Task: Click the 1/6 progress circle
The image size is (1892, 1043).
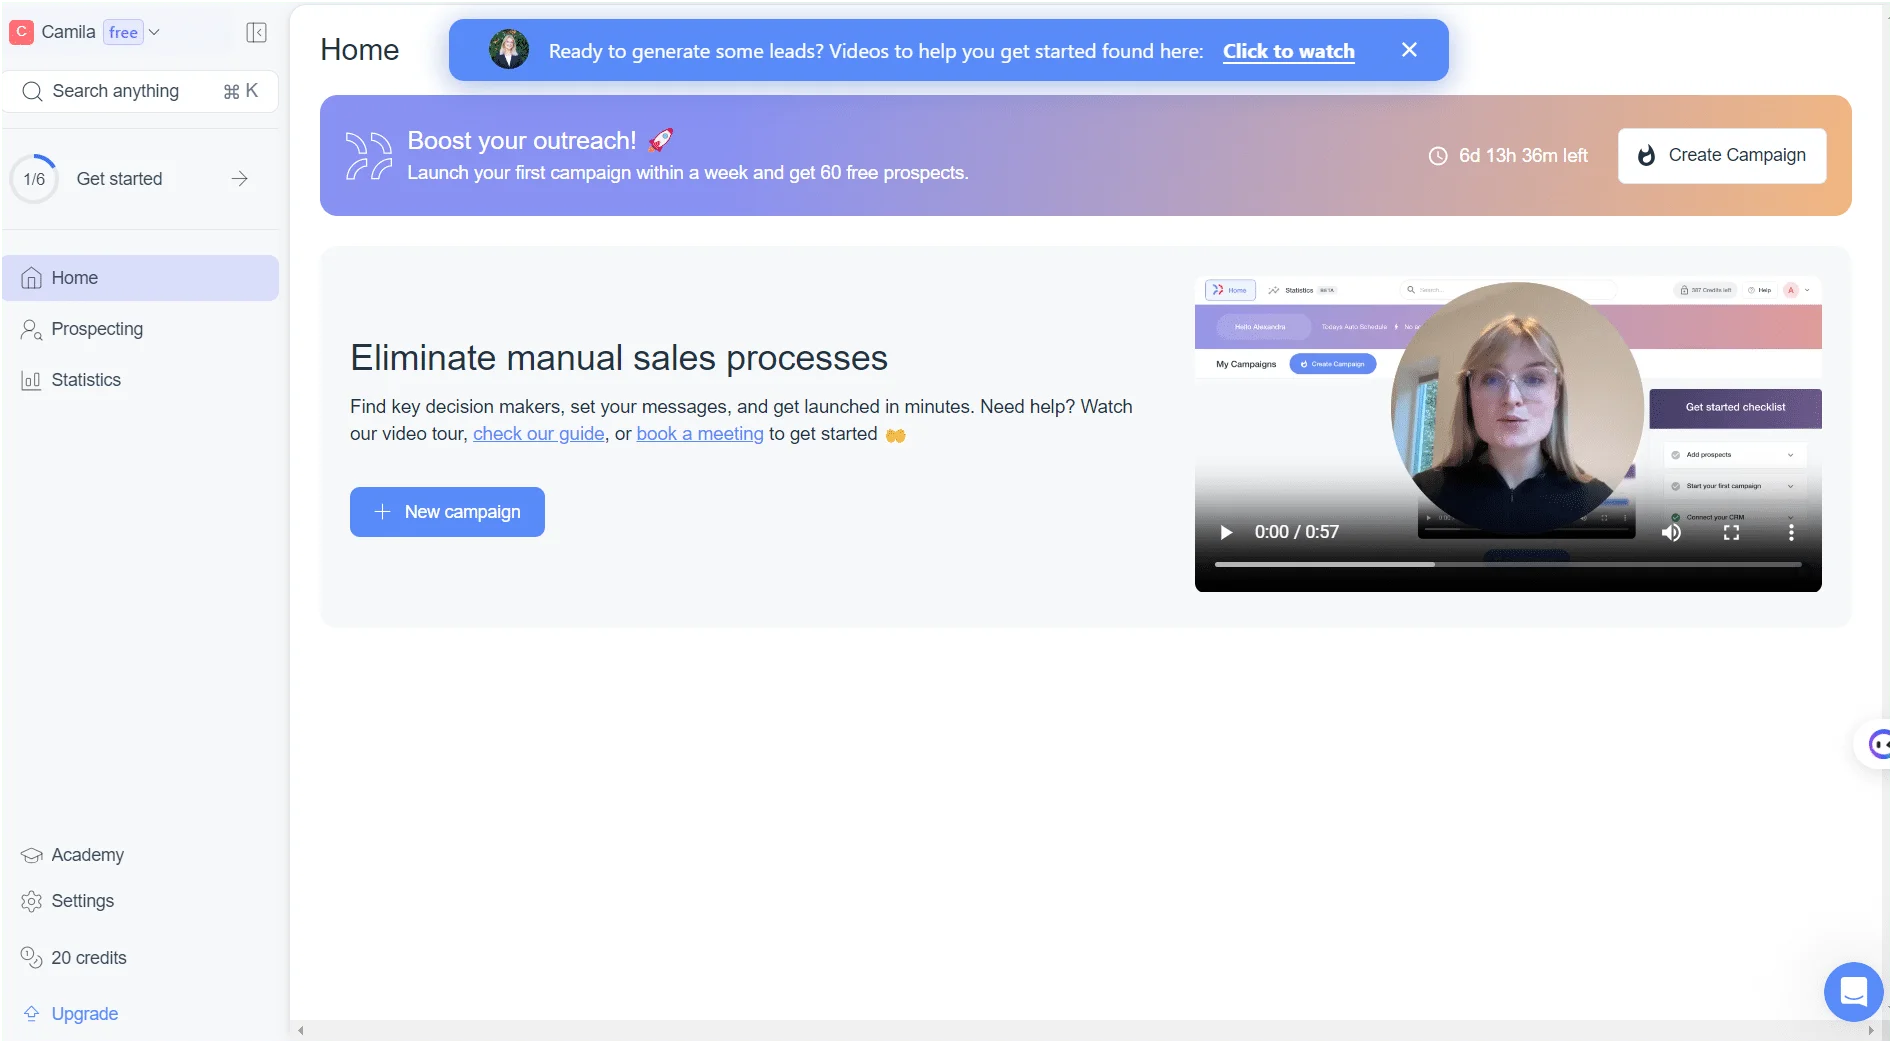Action: [x=34, y=179]
